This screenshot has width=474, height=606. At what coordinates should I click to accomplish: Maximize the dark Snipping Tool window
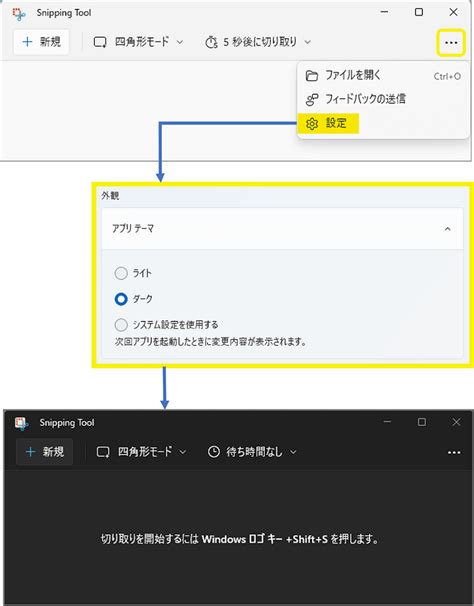click(422, 422)
